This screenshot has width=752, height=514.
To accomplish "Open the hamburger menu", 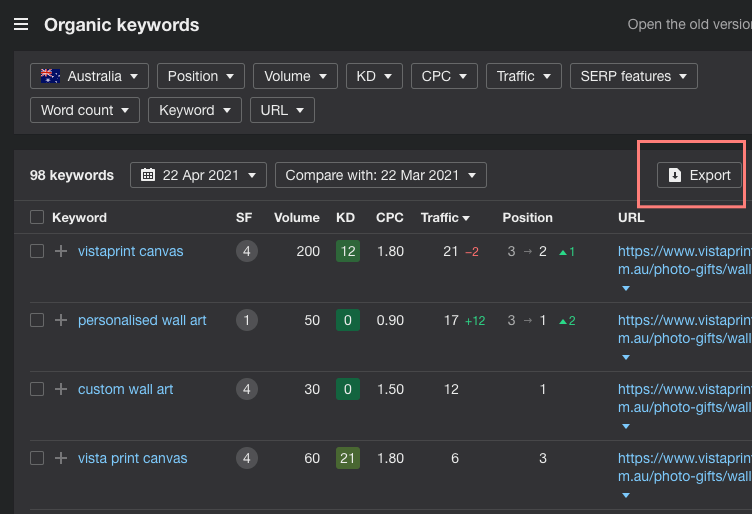I will click(x=21, y=24).
